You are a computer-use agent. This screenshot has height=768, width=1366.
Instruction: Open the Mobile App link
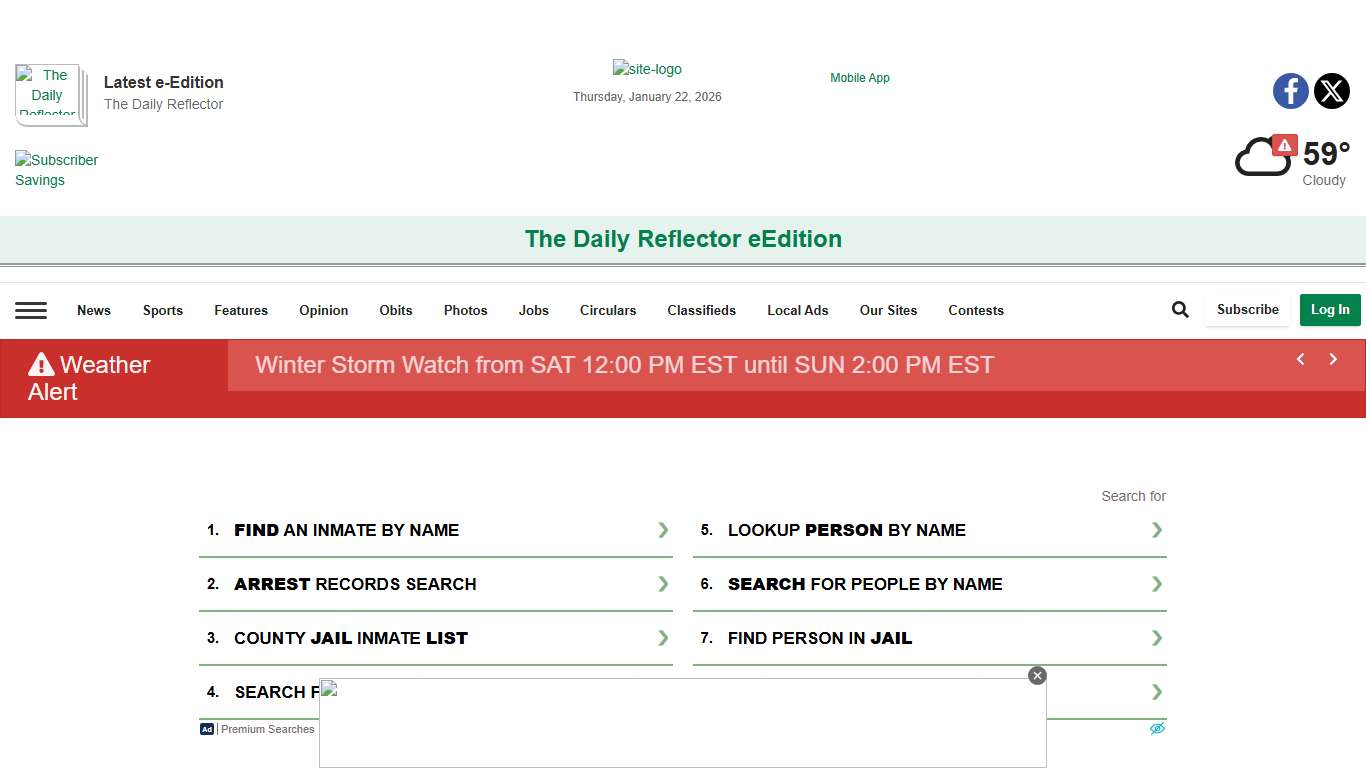coord(859,77)
